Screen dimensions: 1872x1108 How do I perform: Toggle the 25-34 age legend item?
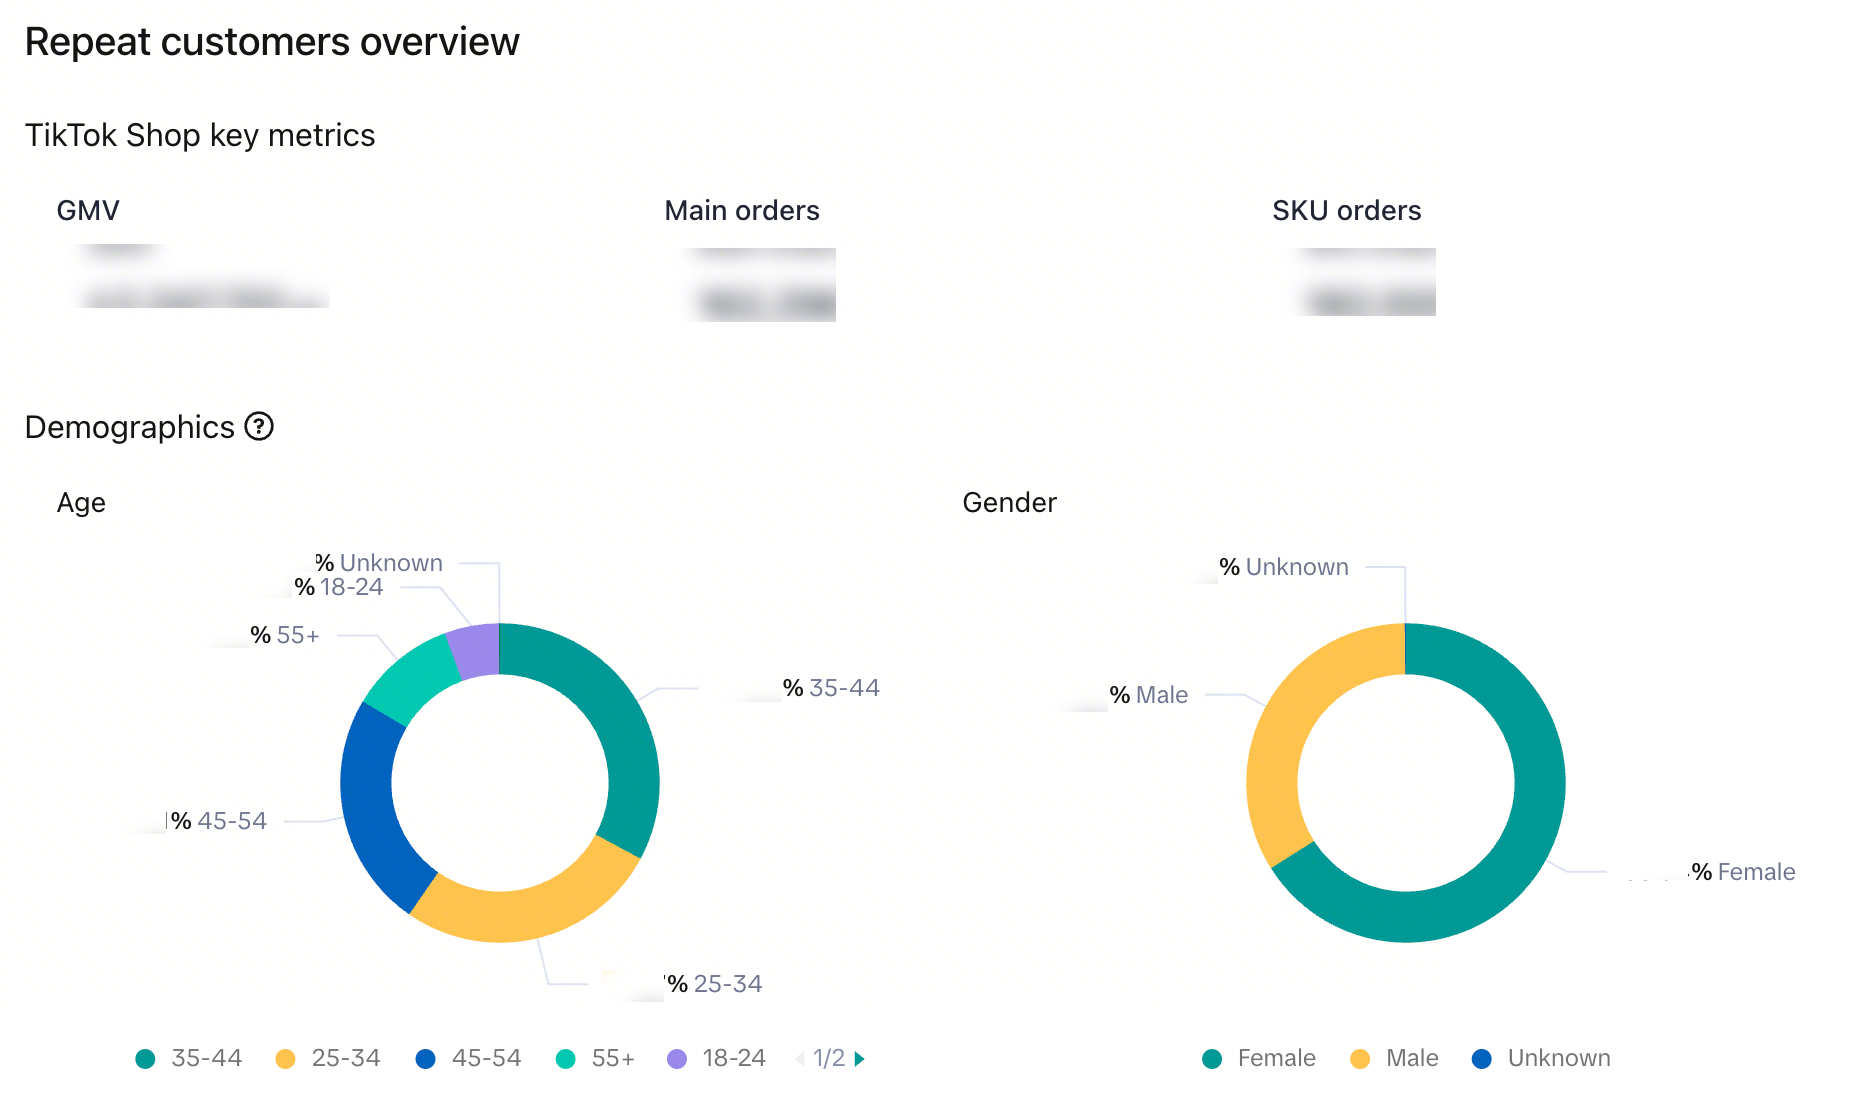pyautogui.click(x=328, y=1059)
